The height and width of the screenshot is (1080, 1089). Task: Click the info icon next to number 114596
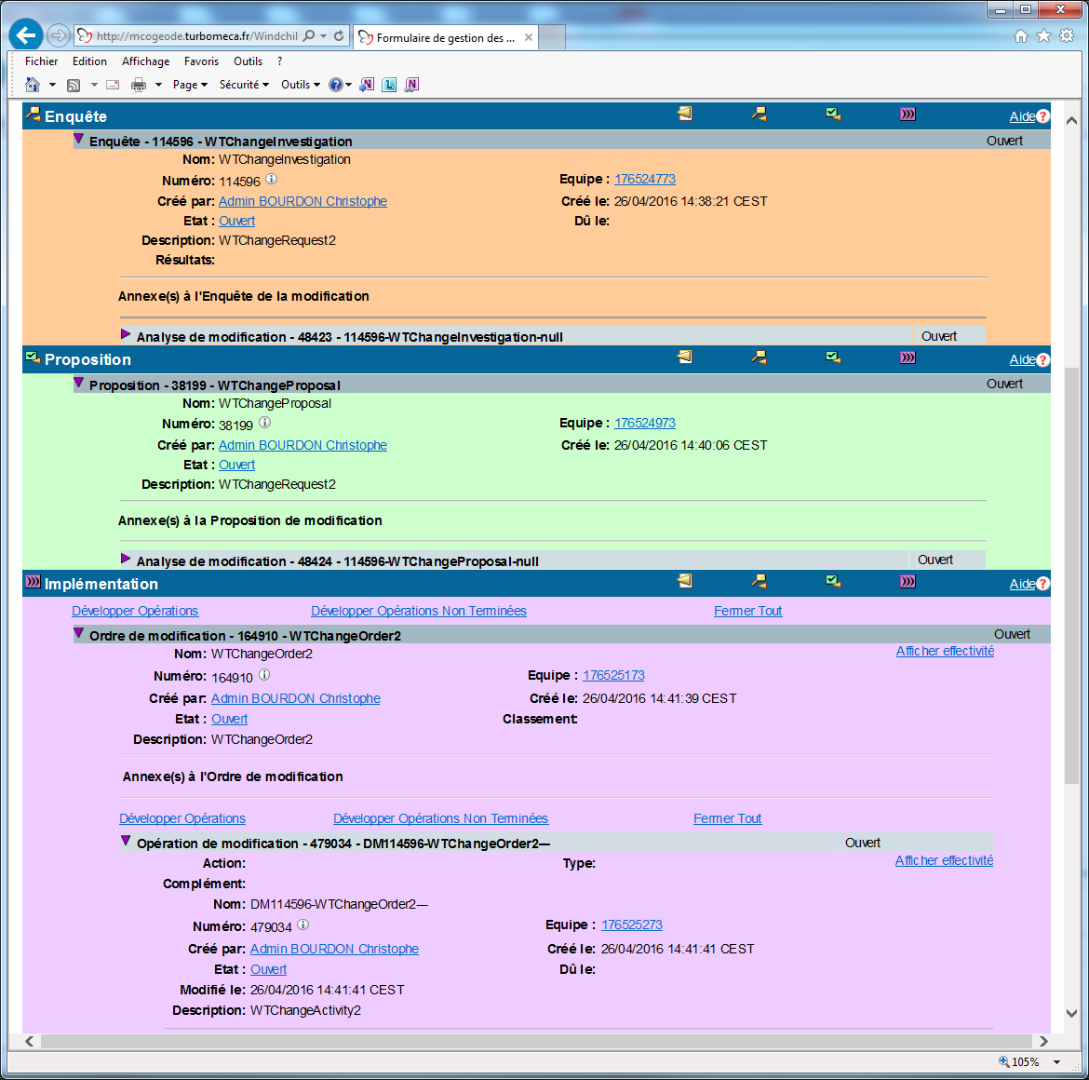click(x=271, y=180)
